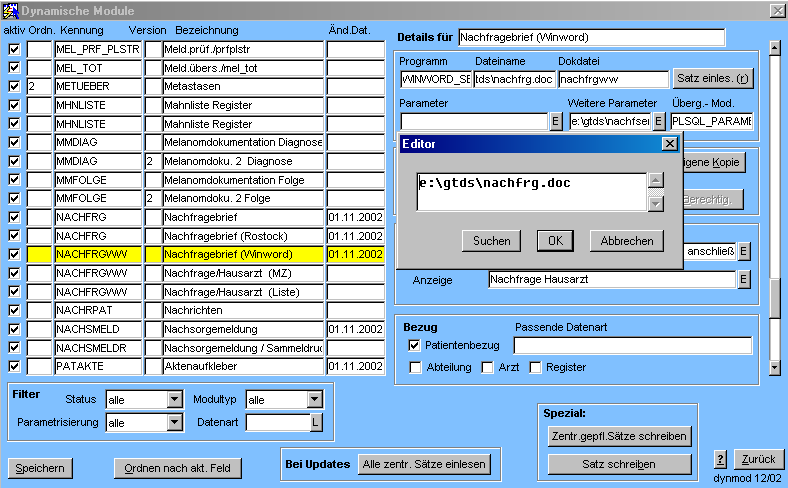788x488 pixels.
Task: Toggle the Patientenbezug checkbox
Action: point(415,345)
